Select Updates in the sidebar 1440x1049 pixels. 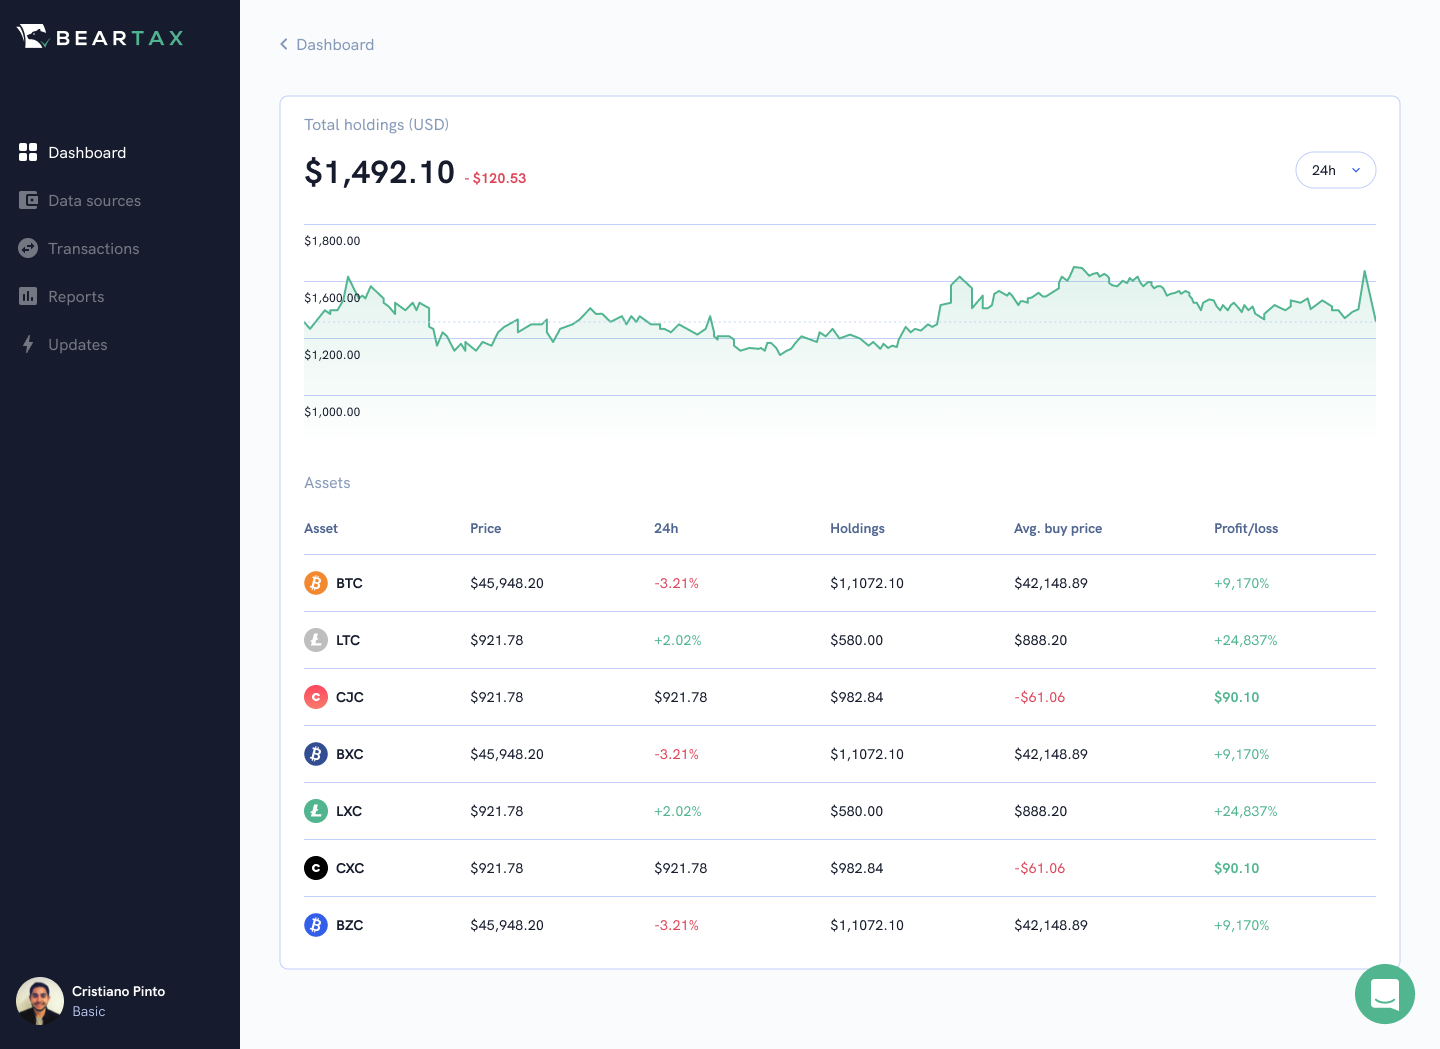(x=77, y=345)
